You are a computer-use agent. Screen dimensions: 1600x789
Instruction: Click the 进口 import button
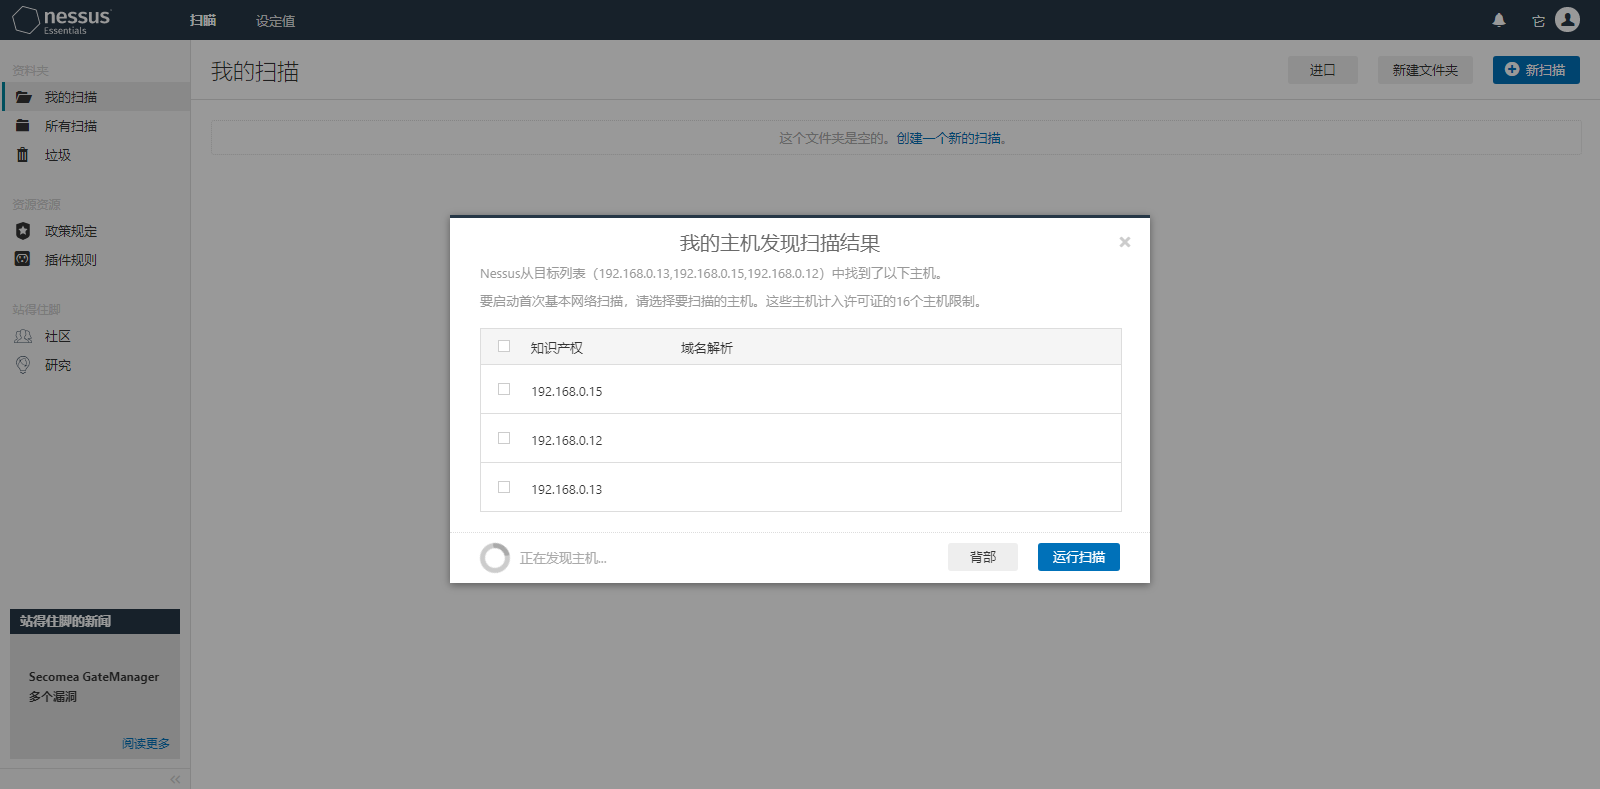click(1322, 70)
